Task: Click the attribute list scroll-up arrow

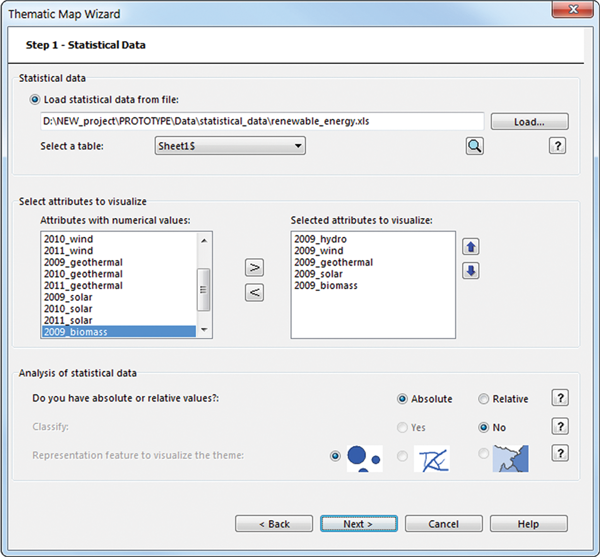Action: coord(204,240)
